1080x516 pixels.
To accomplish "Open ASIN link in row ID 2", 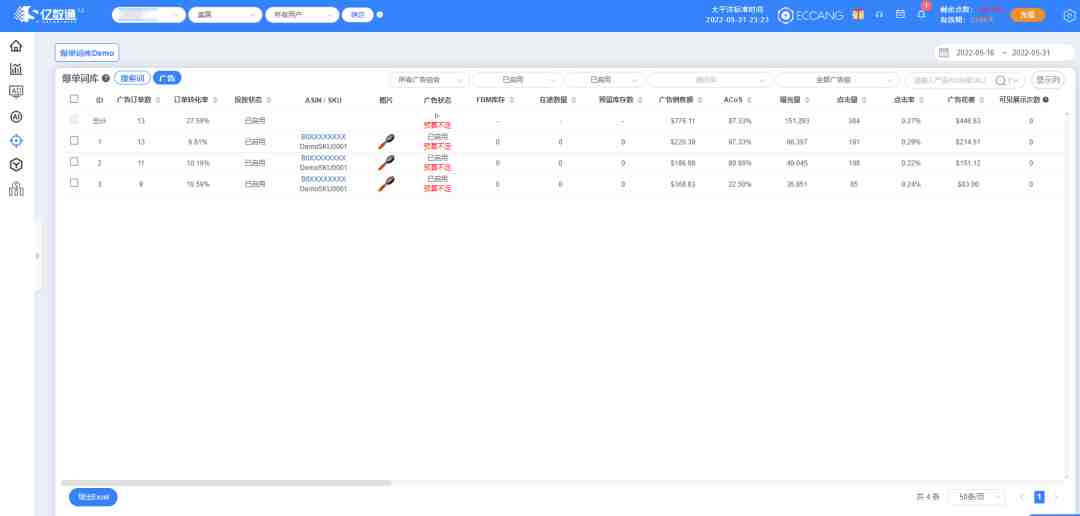I will pyautogui.click(x=324, y=158).
